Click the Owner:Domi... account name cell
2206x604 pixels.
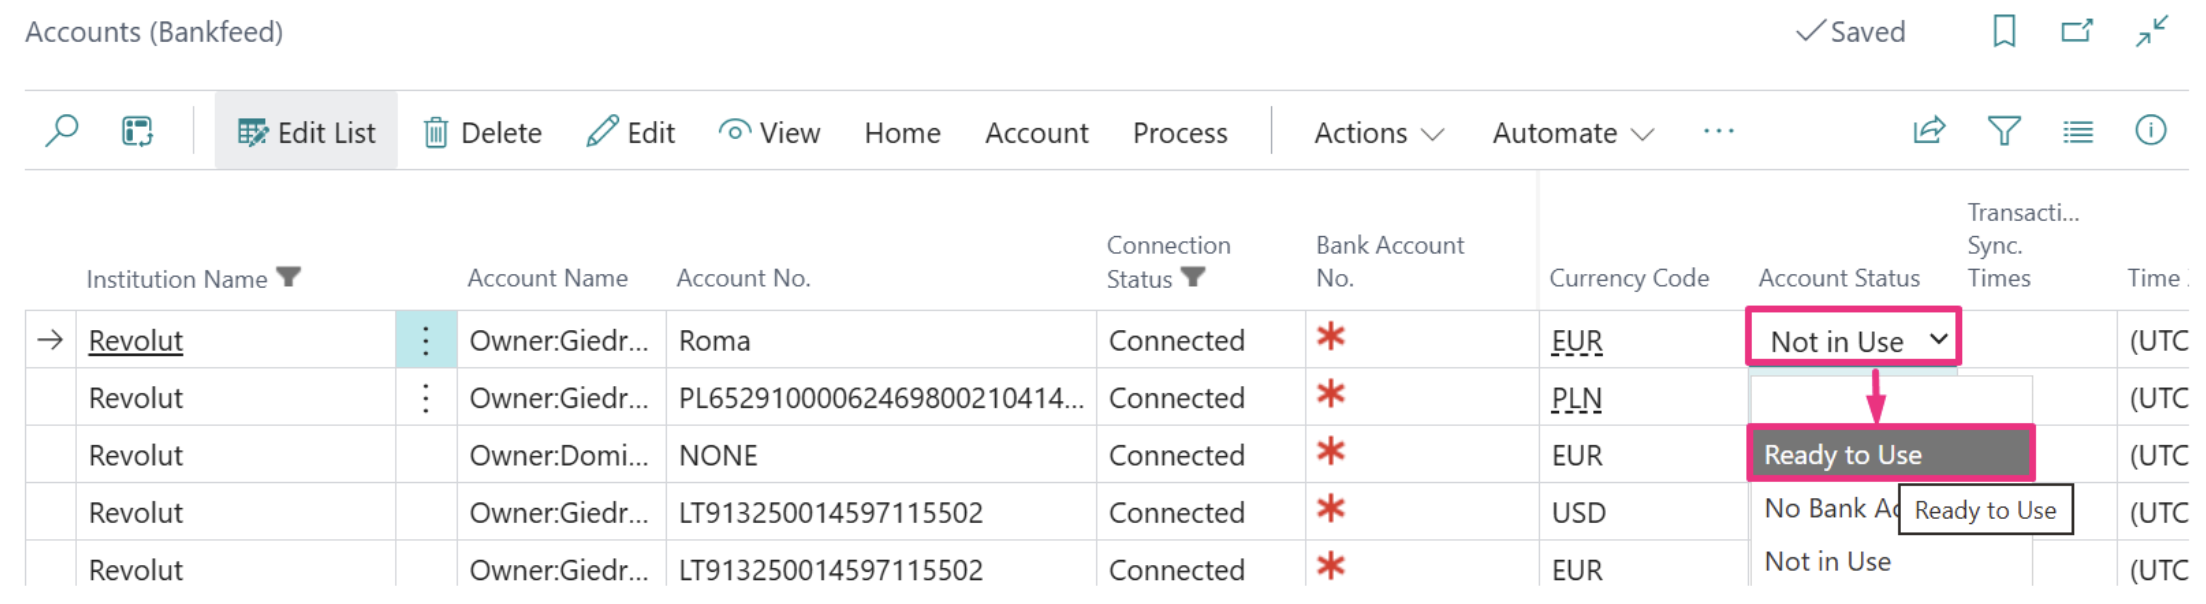tap(560, 455)
